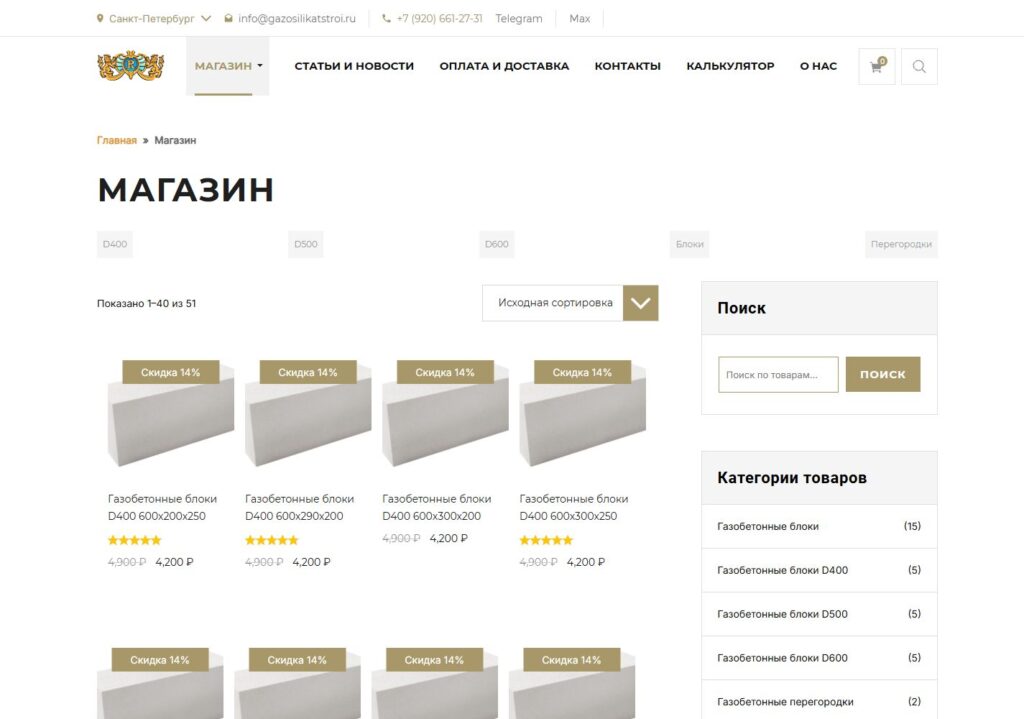Open product title Газобетонные блоки D400 600x200x250
Image resolution: width=1024 pixels, height=719 pixels.
pos(163,507)
